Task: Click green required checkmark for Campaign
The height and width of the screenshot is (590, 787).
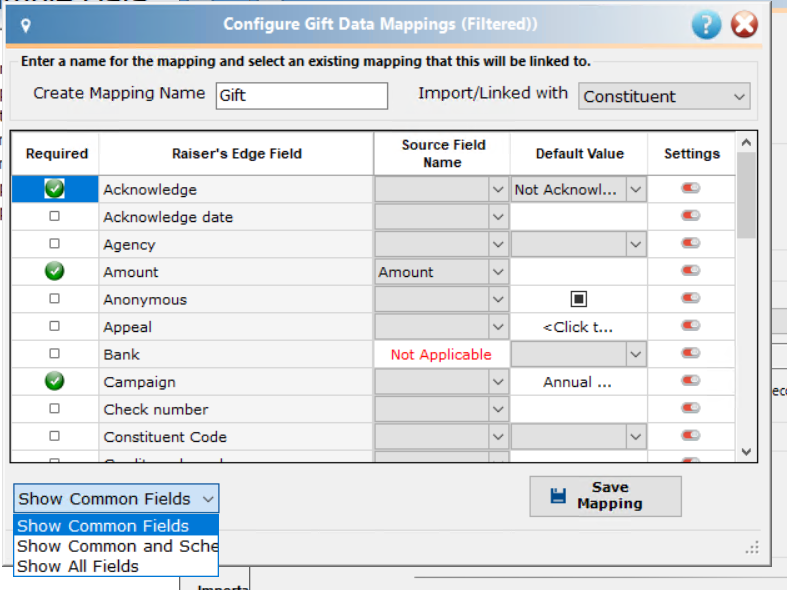Action: pos(54,381)
